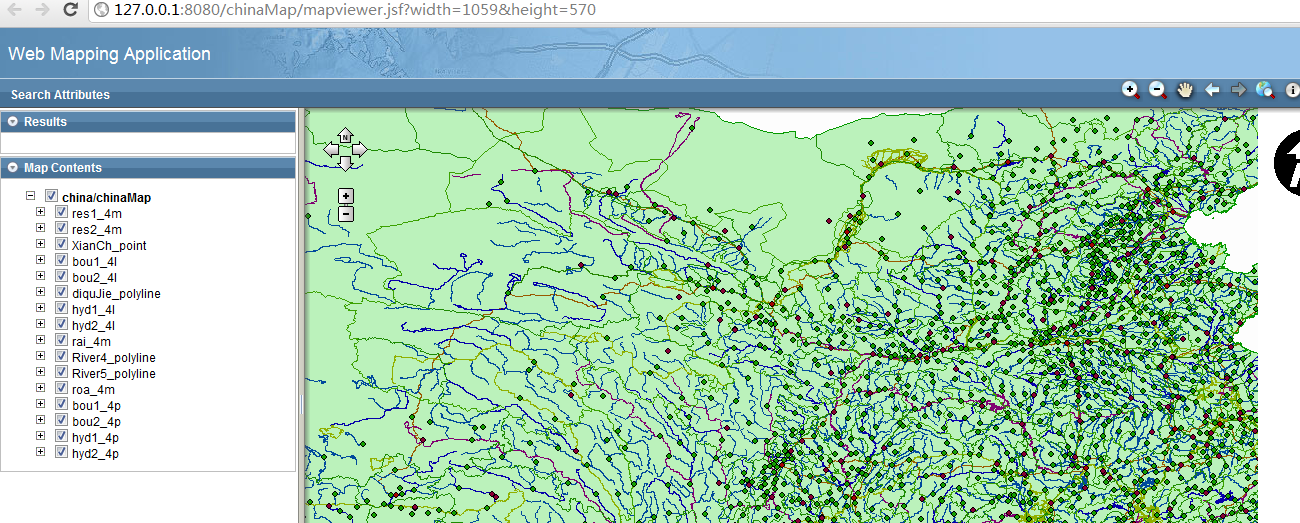Select the Zoom In magnifier tool
The height and width of the screenshot is (523, 1300).
1131,90
